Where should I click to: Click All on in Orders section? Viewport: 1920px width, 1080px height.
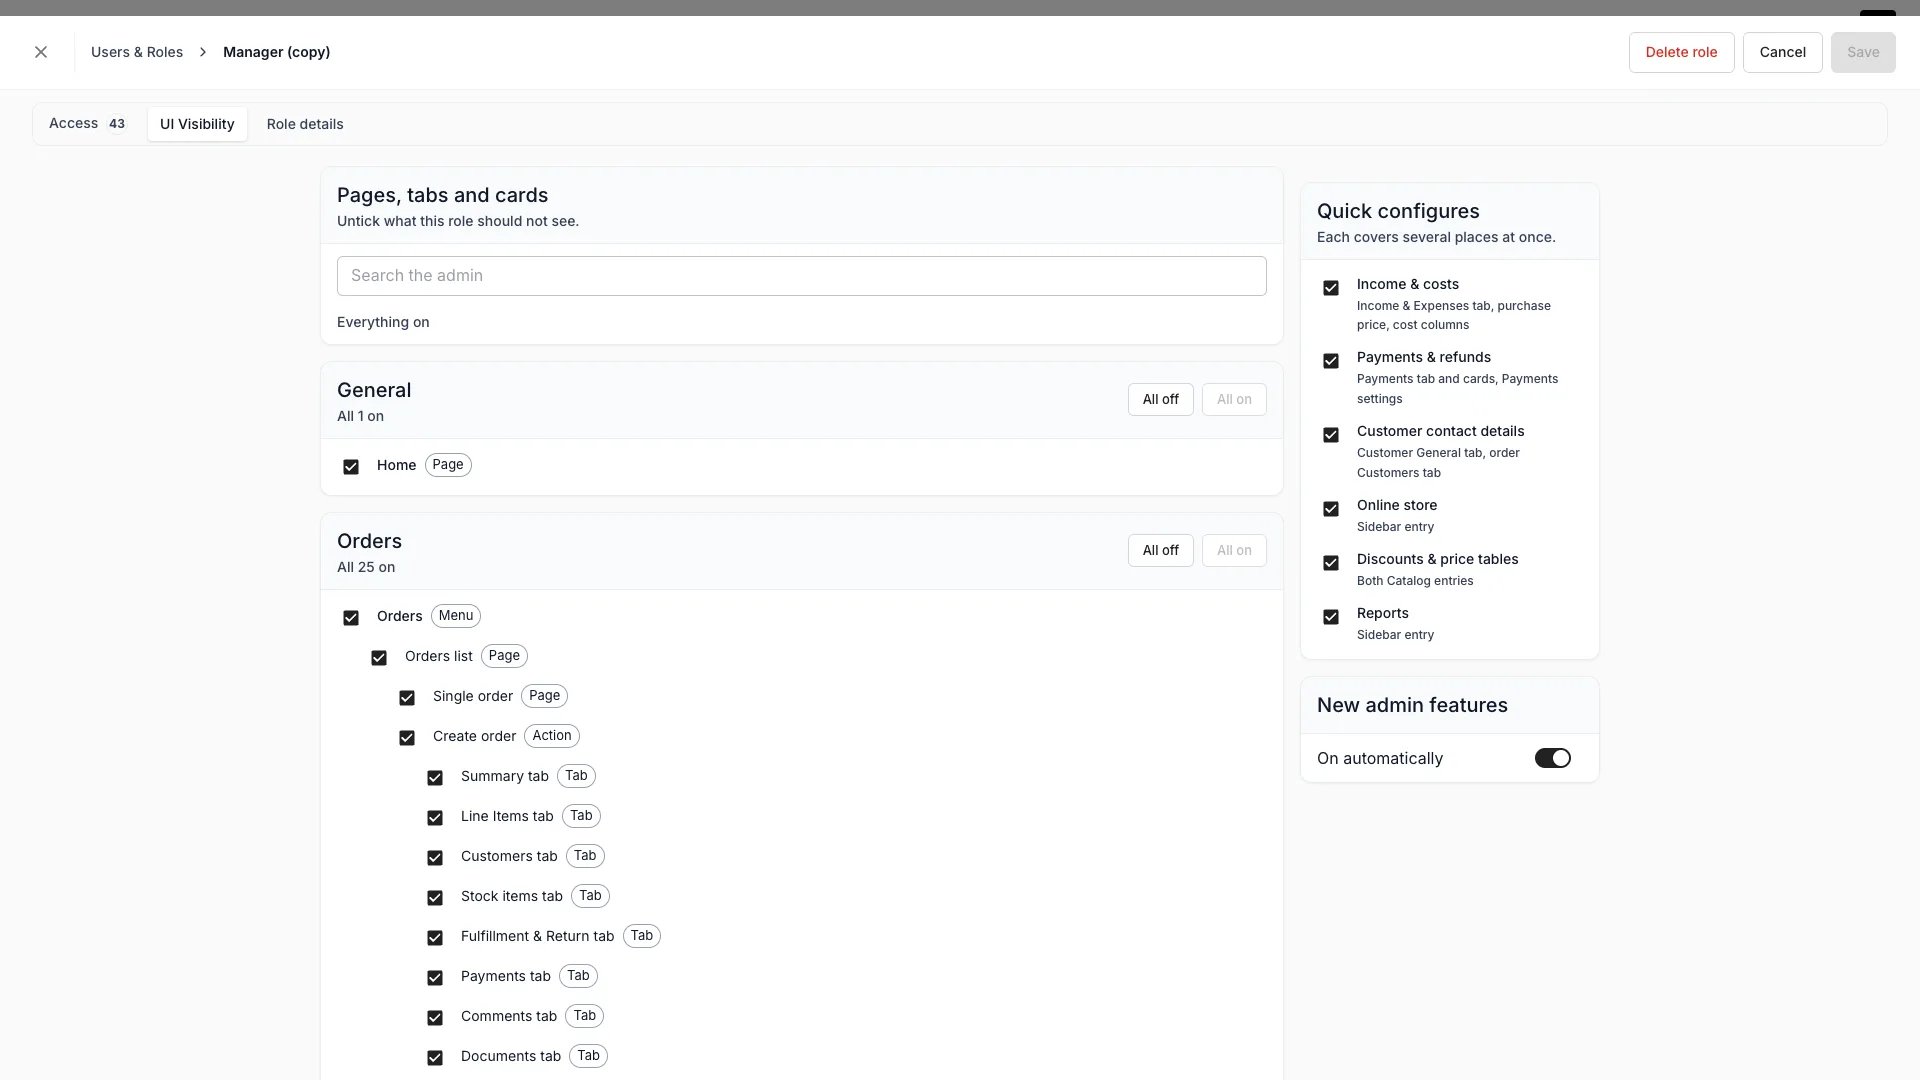(1233, 550)
